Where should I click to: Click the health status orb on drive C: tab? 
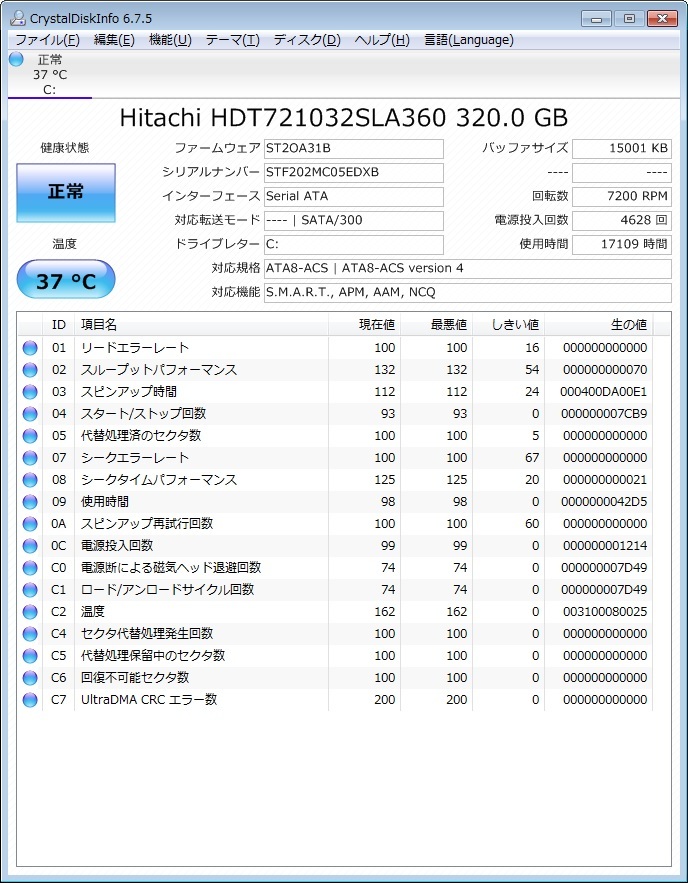16,61
